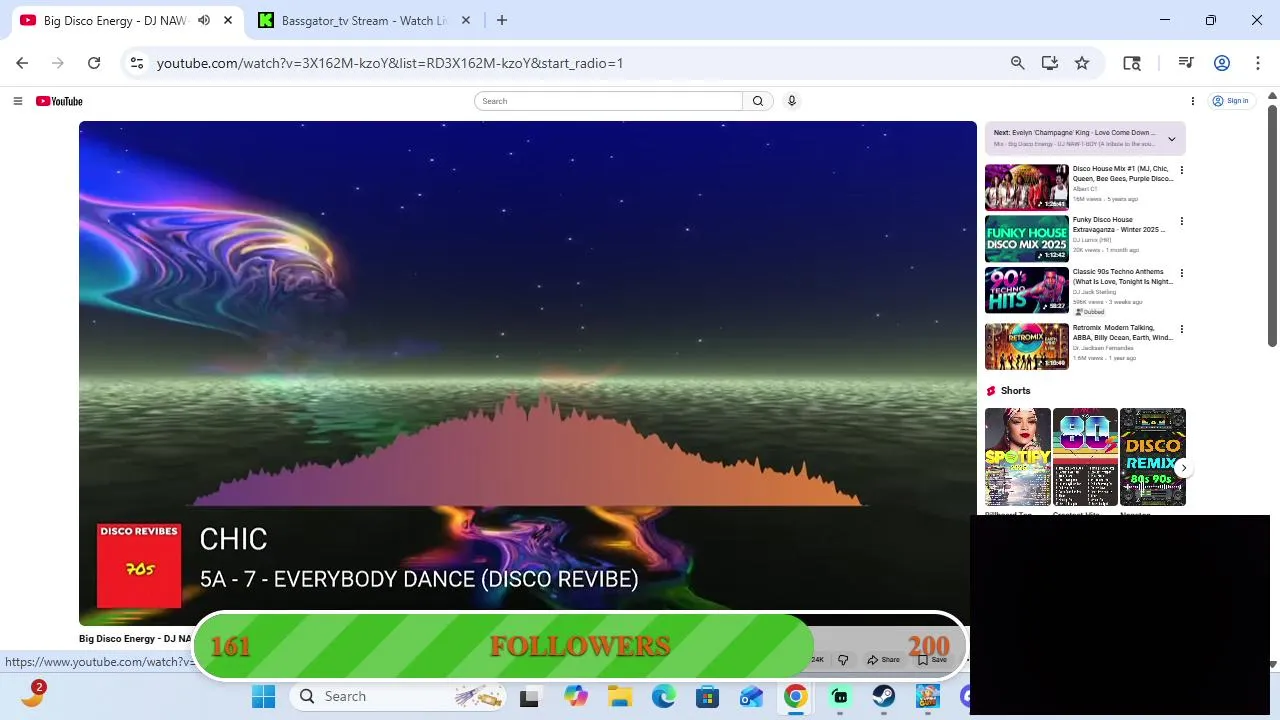Image resolution: width=1280 pixels, height=720 pixels.
Task: Open Outlook from taskbar
Action: click(x=752, y=697)
